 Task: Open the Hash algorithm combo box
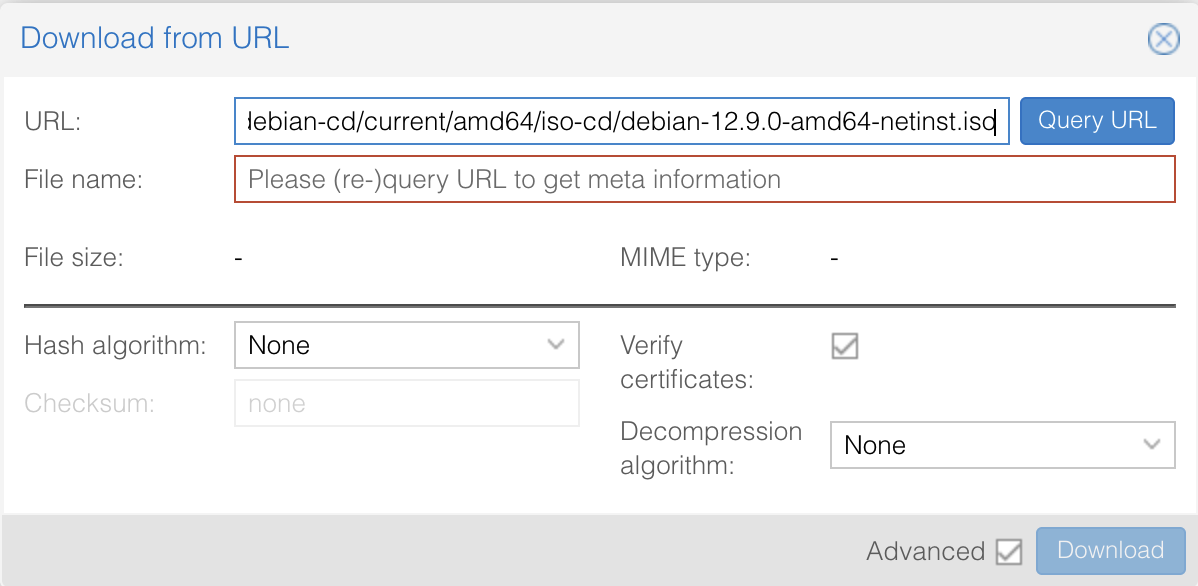[x=390, y=345]
